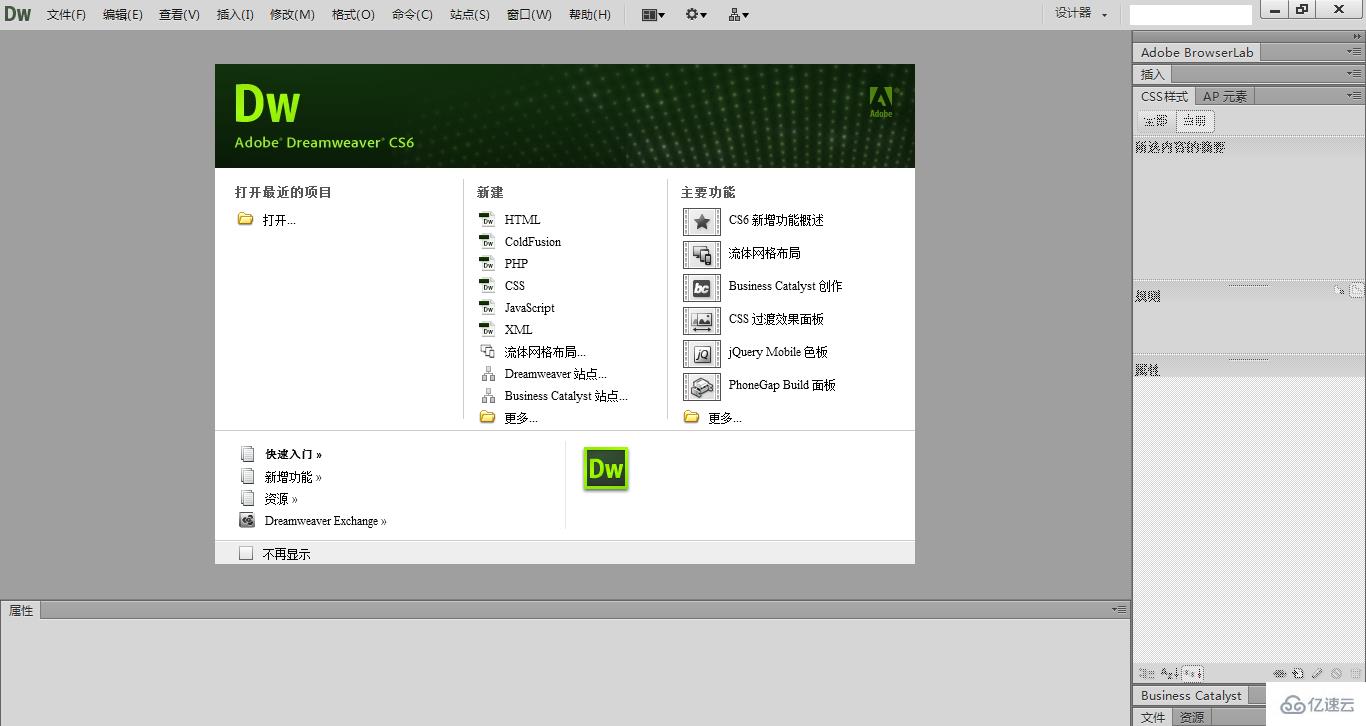Click 更多... under 主要功能 column
The height and width of the screenshot is (726, 1366).
click(x=725, y=418)
